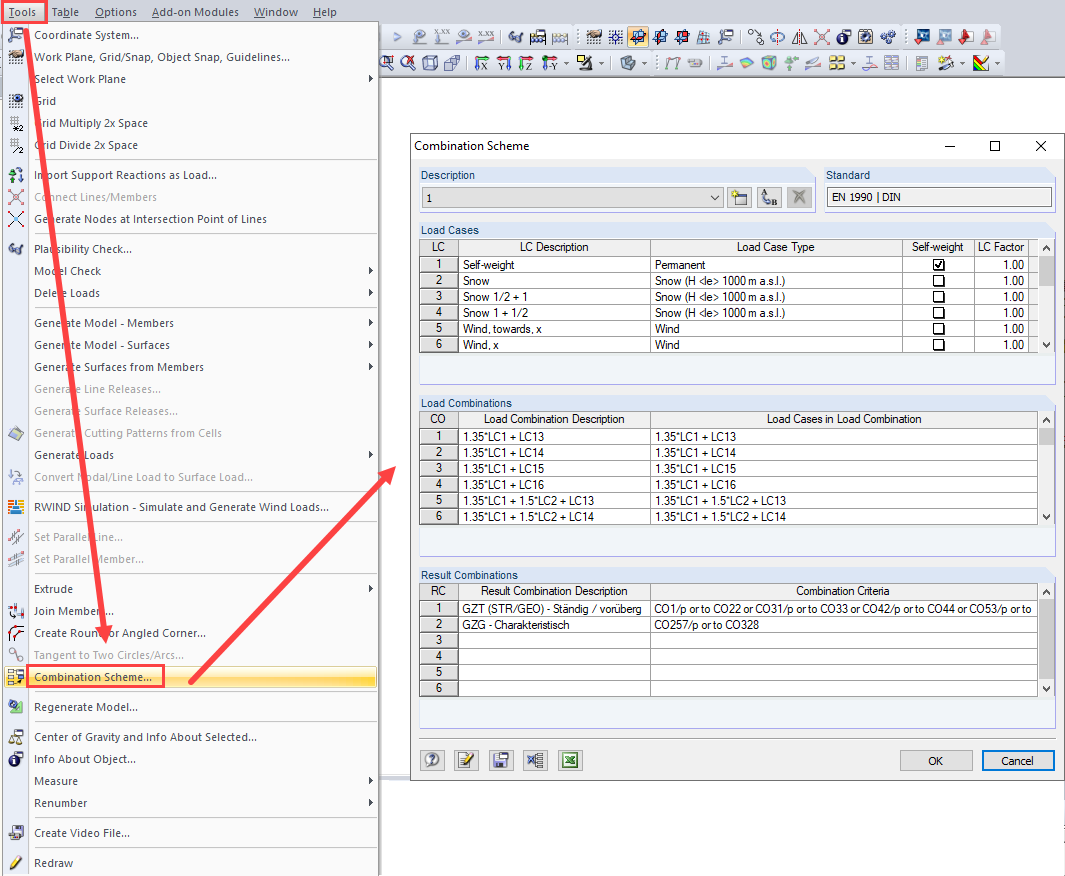Toggle Self-weight checkbox for Wind, towards, x

tap(938, 329)
